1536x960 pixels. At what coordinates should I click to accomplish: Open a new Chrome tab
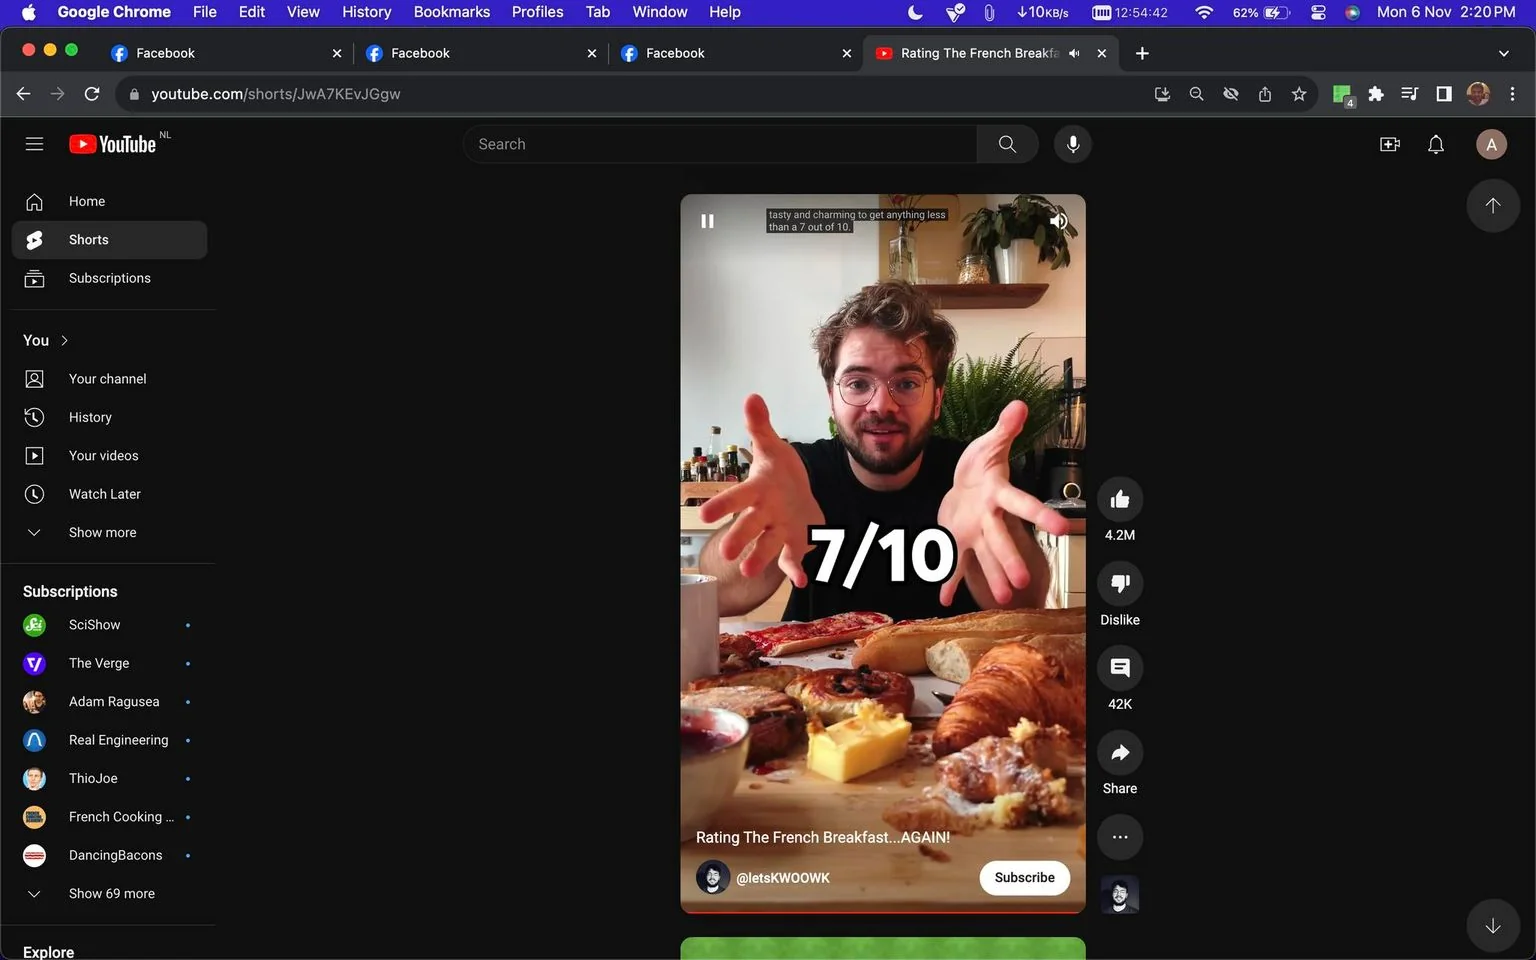1142,53
